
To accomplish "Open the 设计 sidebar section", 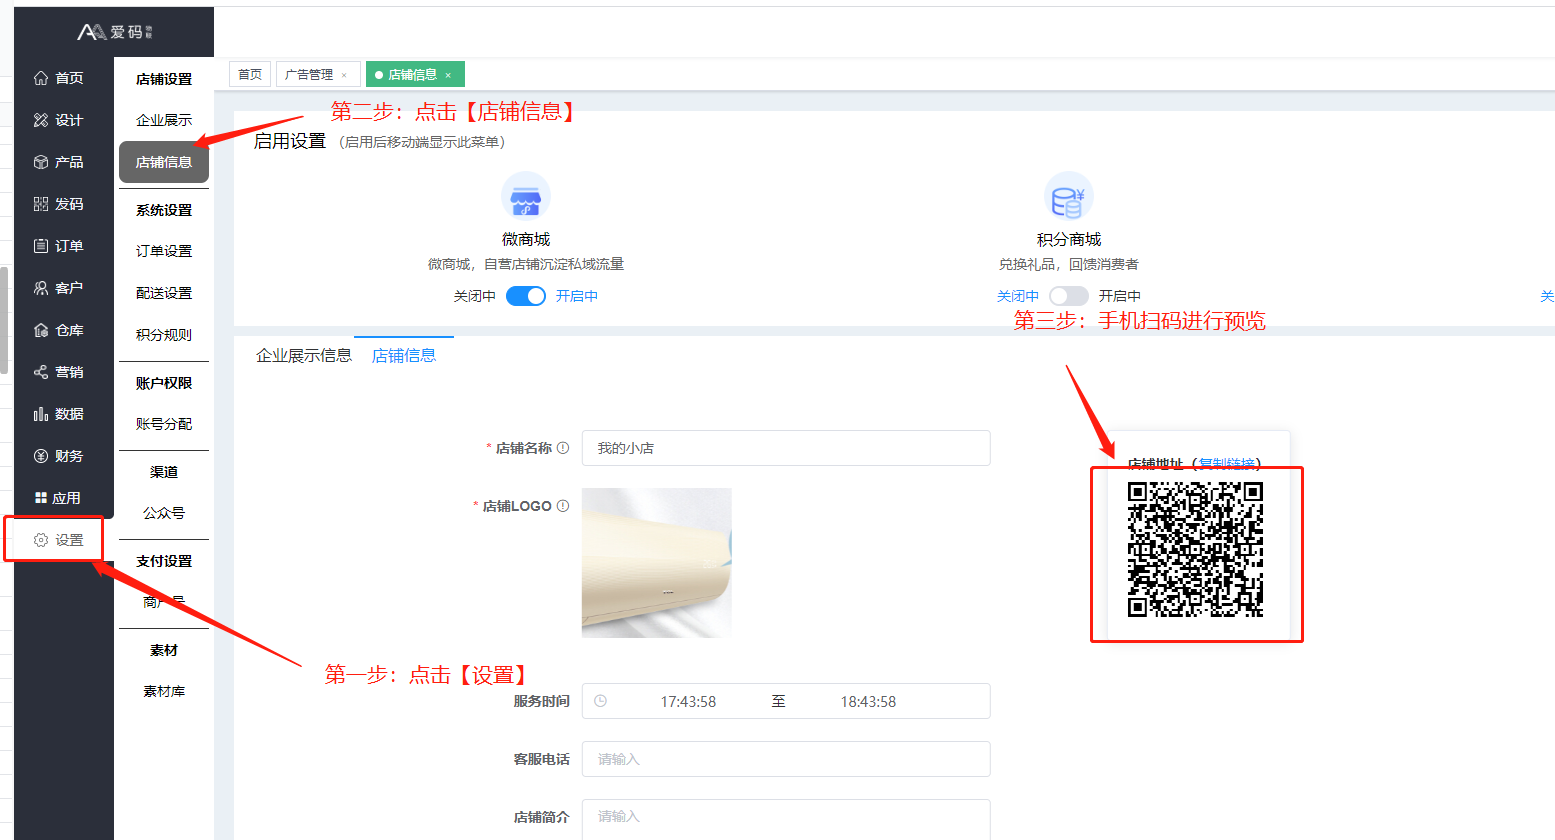I will (x=59, y=120).
